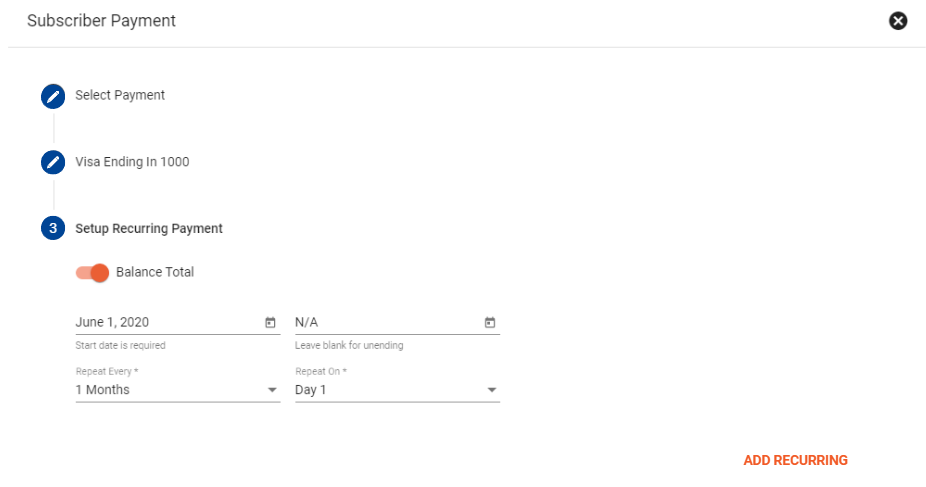Click the ADD RECURRING button
This screenshot has height=487, width=926.
click(x=795, y=460)
